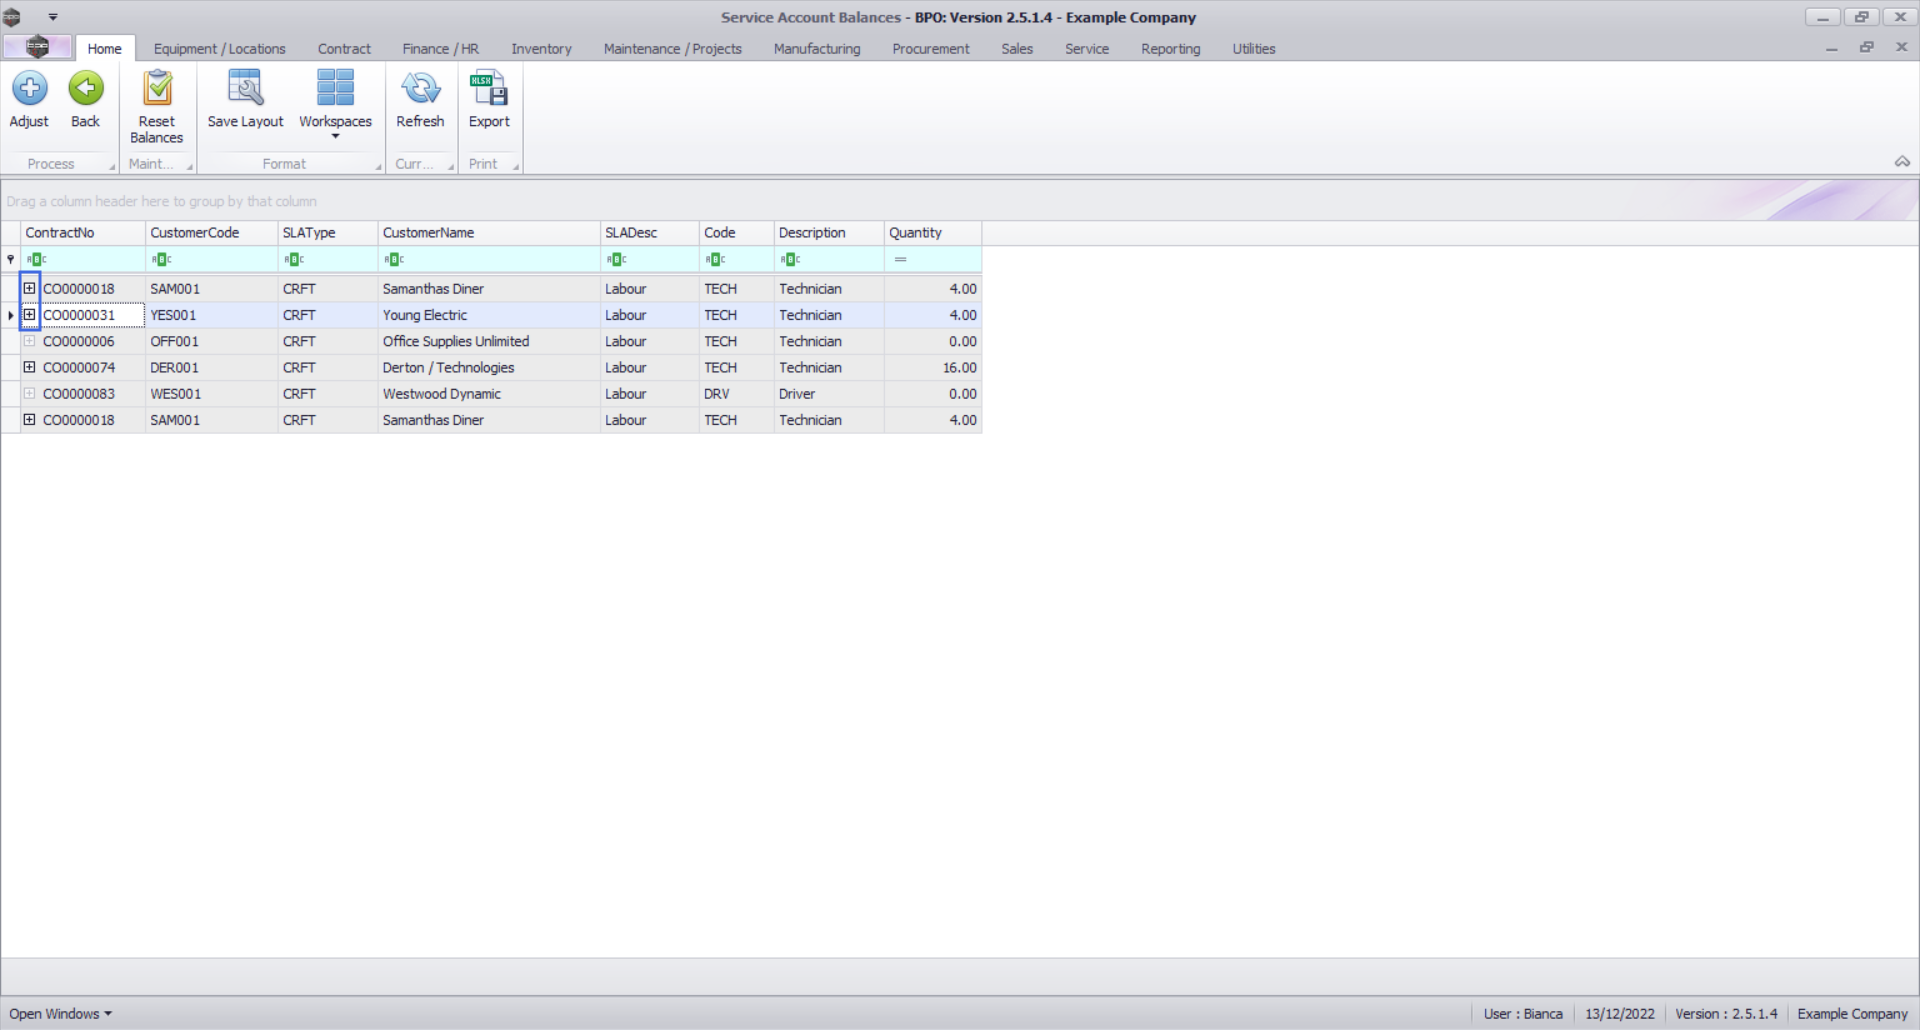Click the Reset Balances clipboard icon

coord(157,88)
